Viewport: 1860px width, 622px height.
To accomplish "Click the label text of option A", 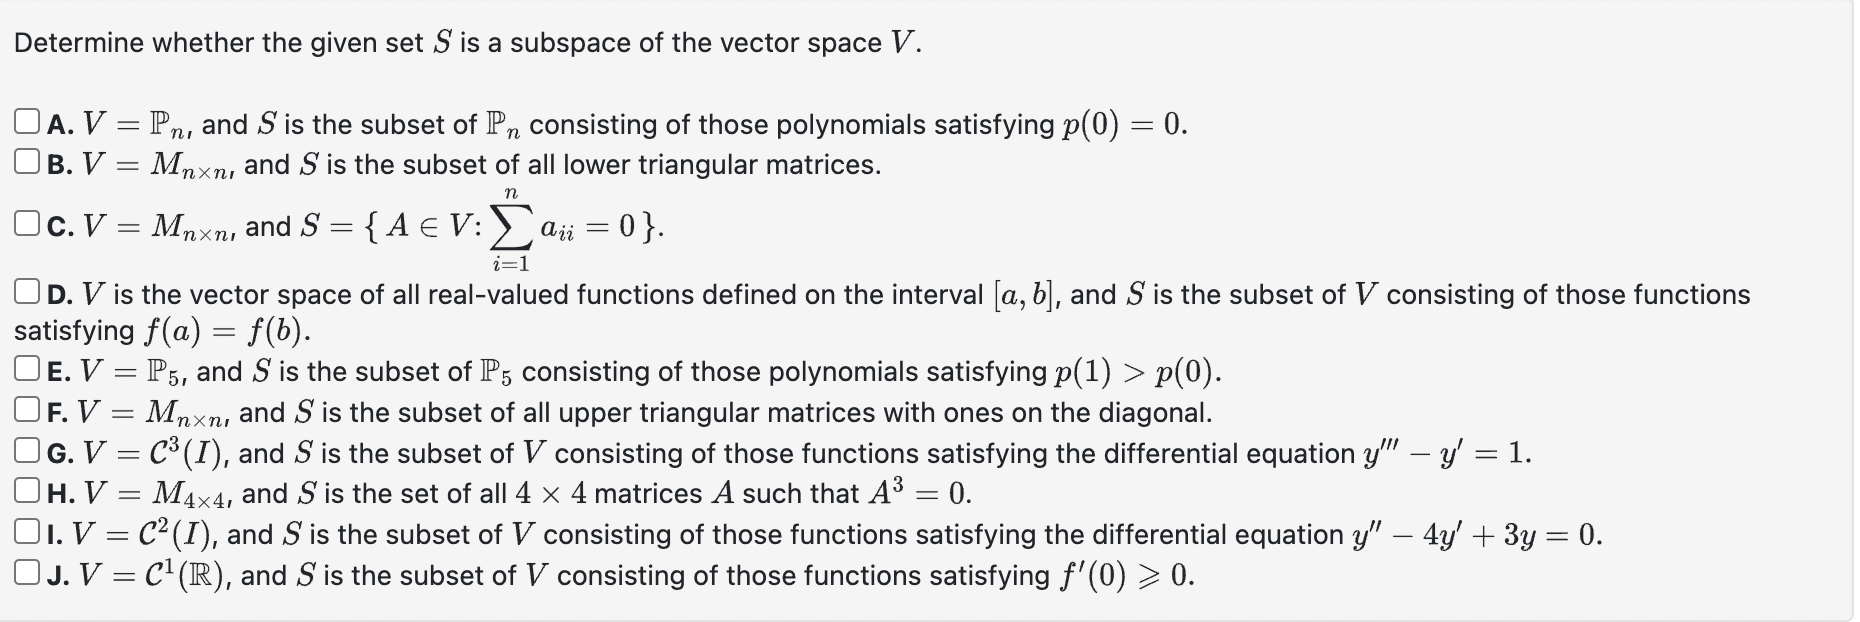I will coord(600,122).
